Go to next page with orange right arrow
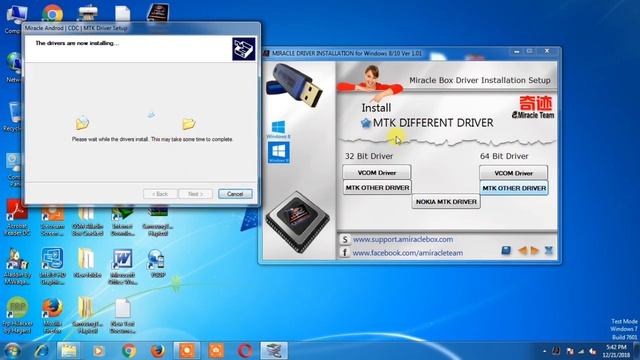Screen dimensions: 640x360 [x=535, y=251]
